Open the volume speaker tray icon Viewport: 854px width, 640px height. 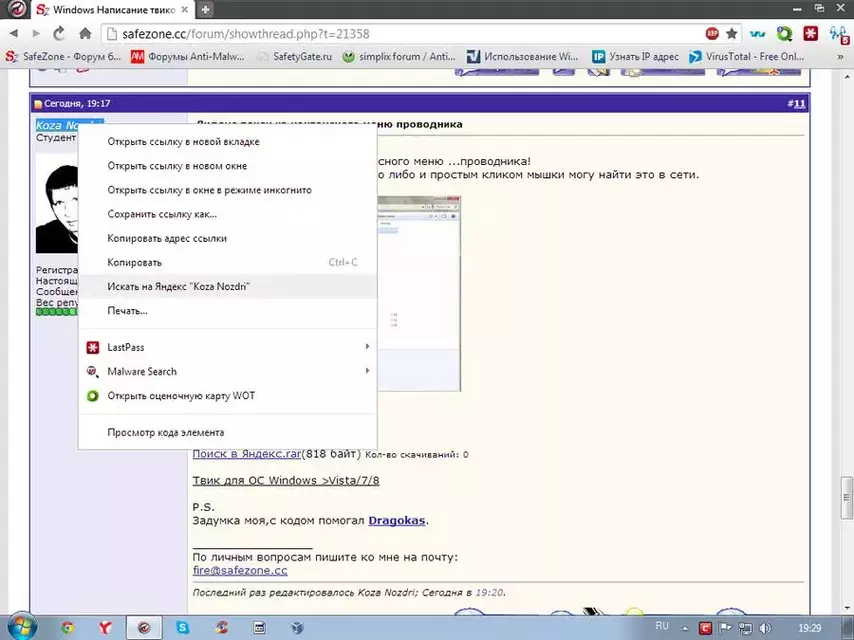(x=765, y=629)
